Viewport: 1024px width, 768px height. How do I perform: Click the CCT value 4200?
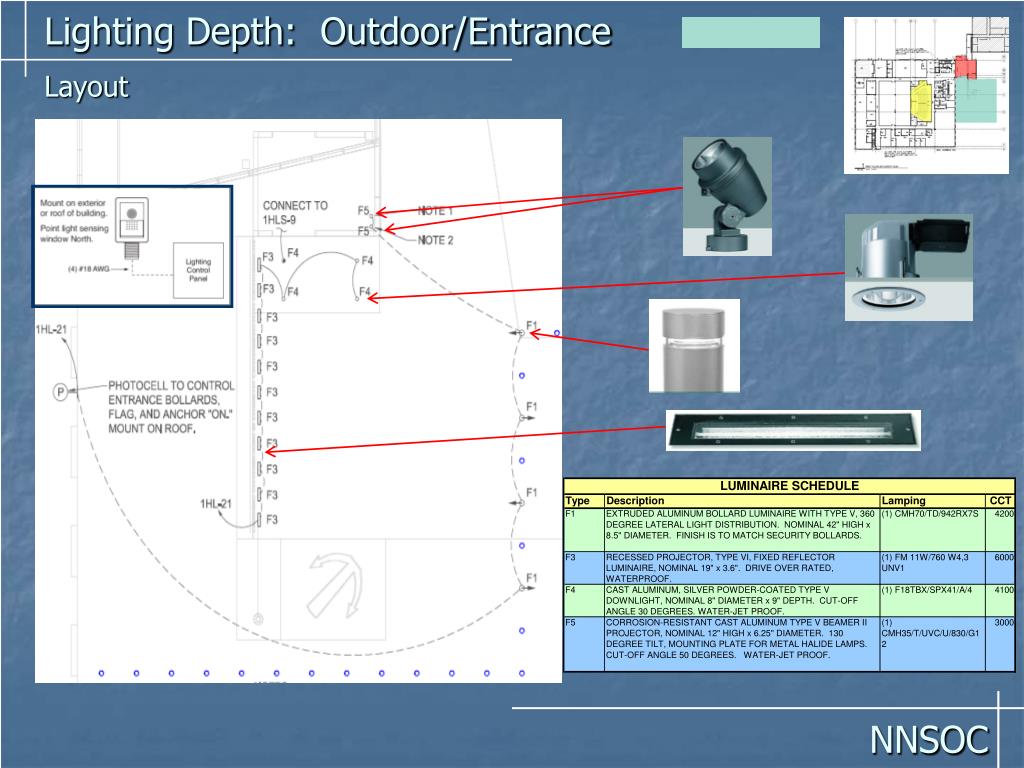(1004, 514)
